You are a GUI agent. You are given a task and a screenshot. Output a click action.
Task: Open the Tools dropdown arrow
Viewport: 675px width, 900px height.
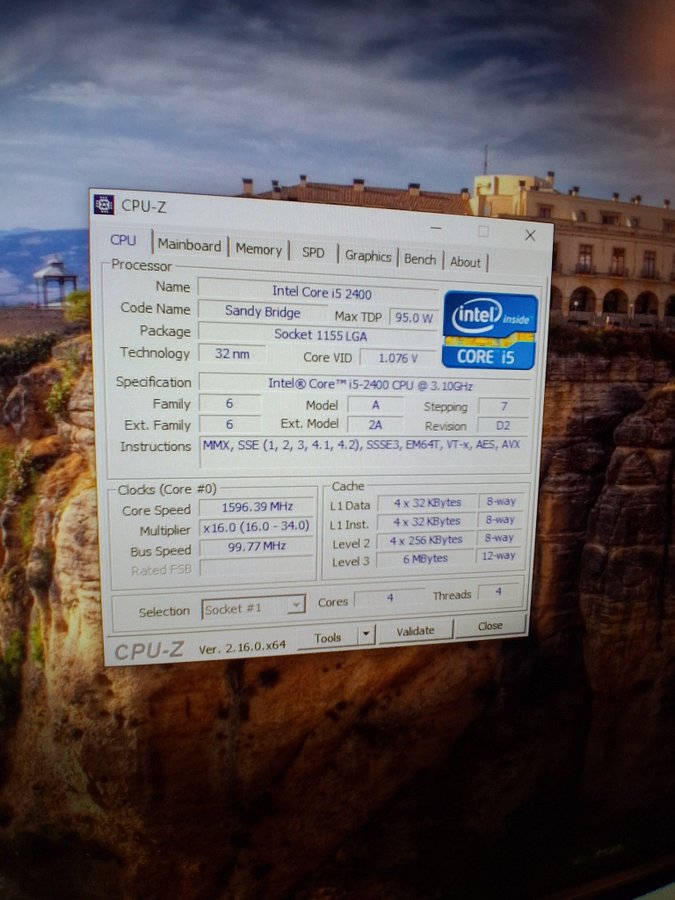pyautogui.click(x=366, y=635)
